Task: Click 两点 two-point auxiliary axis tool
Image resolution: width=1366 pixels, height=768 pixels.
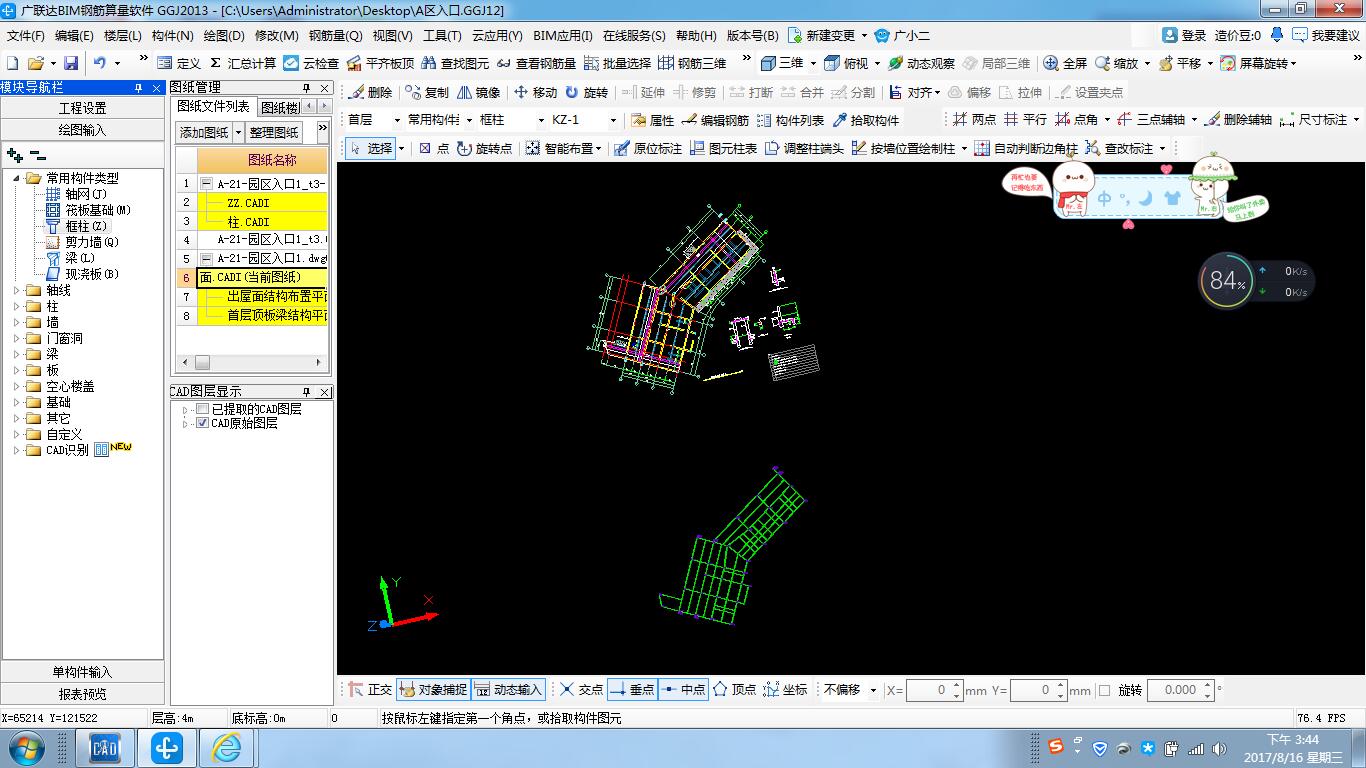Action: point(973,120)
